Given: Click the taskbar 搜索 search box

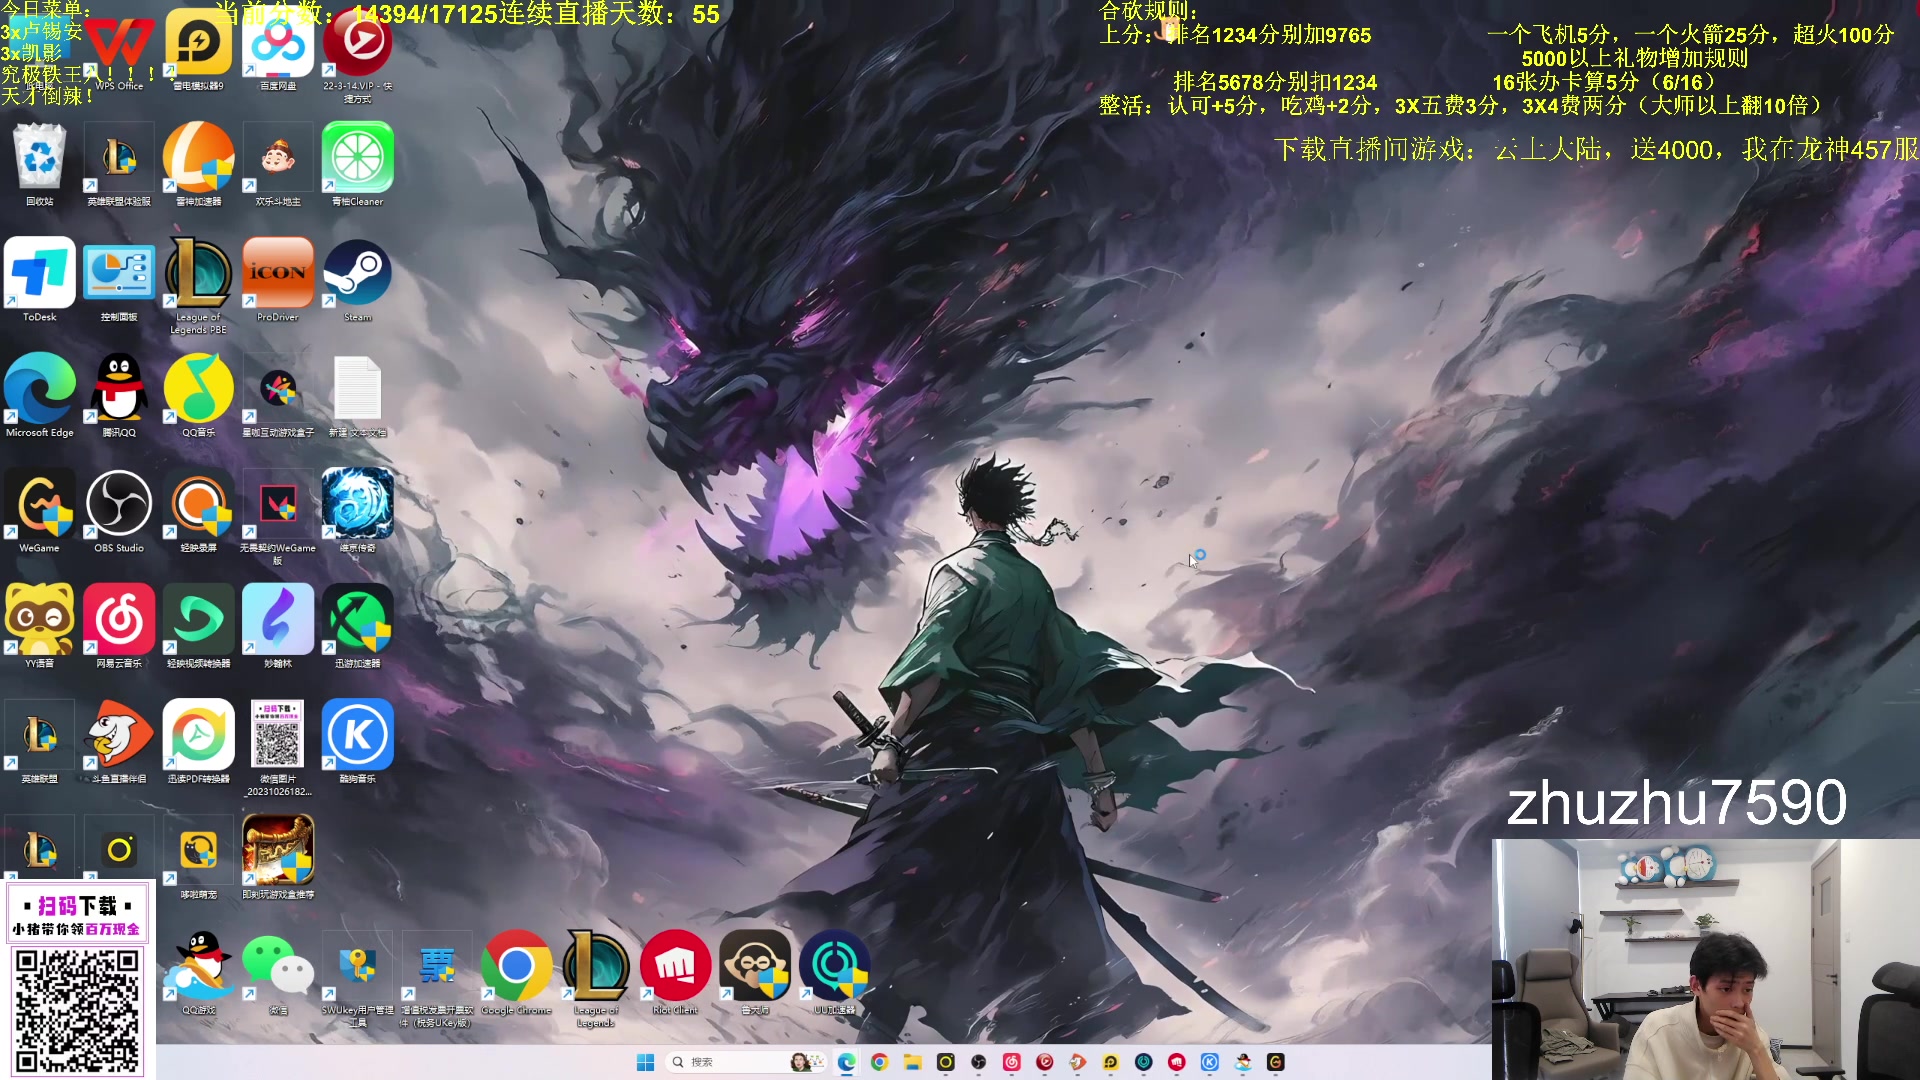Looking at the screenshot, I should [746, 1062].
